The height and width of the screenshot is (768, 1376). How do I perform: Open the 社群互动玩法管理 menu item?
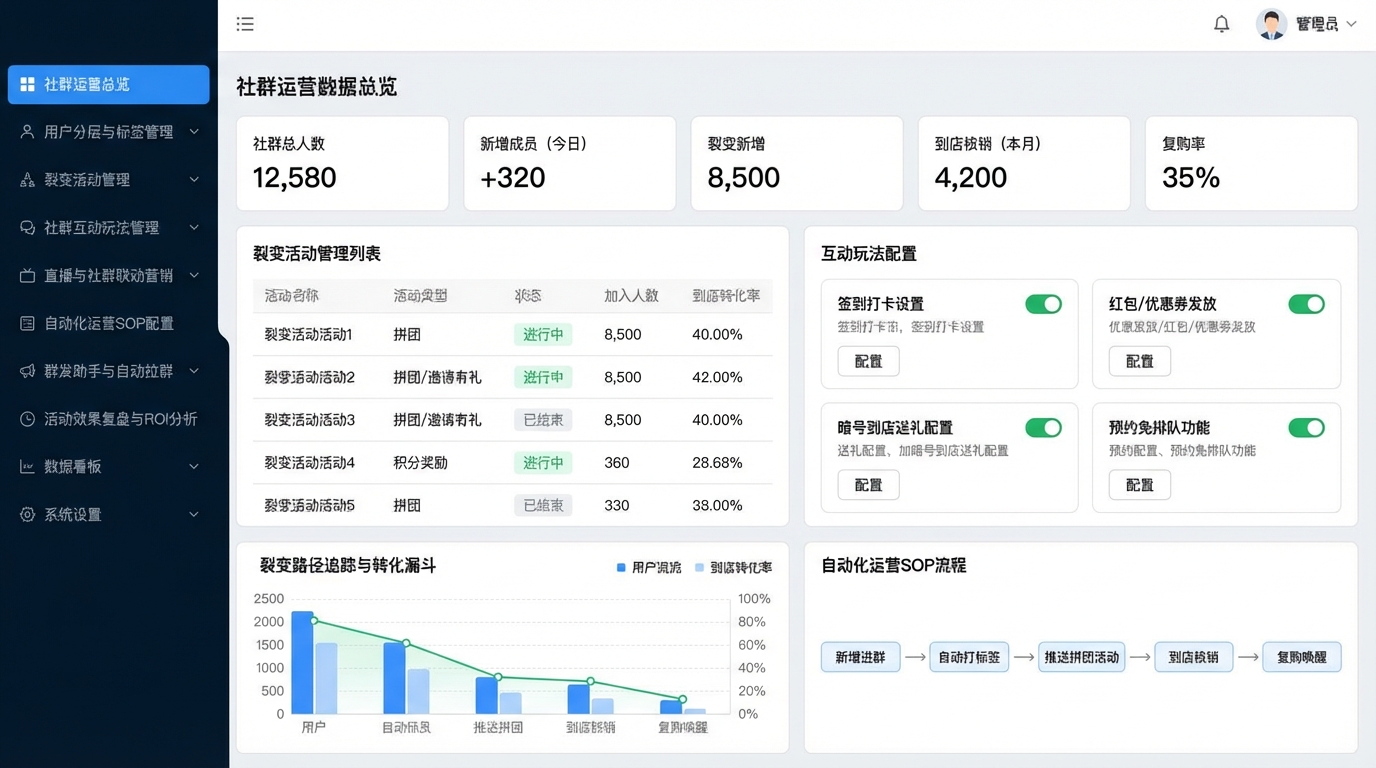[101, 228]
